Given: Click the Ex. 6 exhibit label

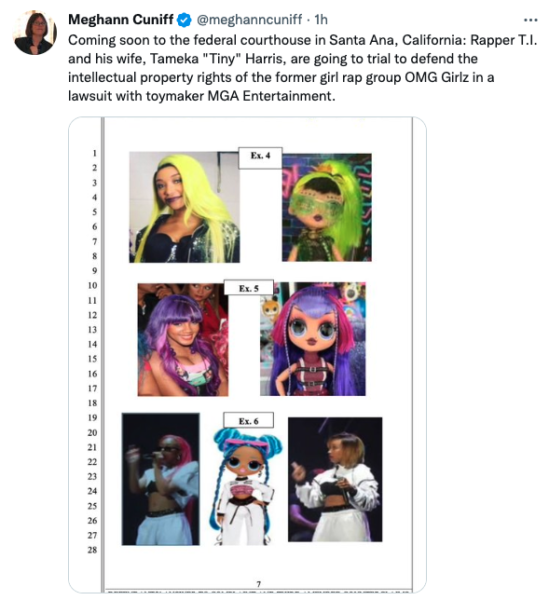Looking at the screenshot, I should (x=249, y=420).
